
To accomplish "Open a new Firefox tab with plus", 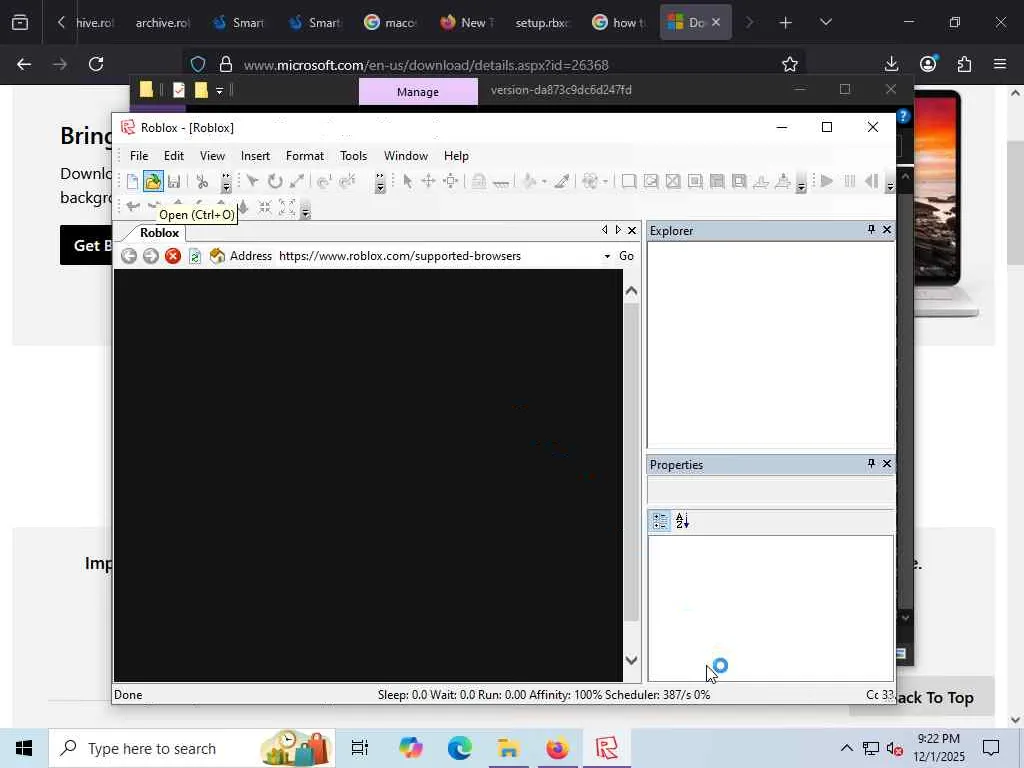I will coord(786,23).
